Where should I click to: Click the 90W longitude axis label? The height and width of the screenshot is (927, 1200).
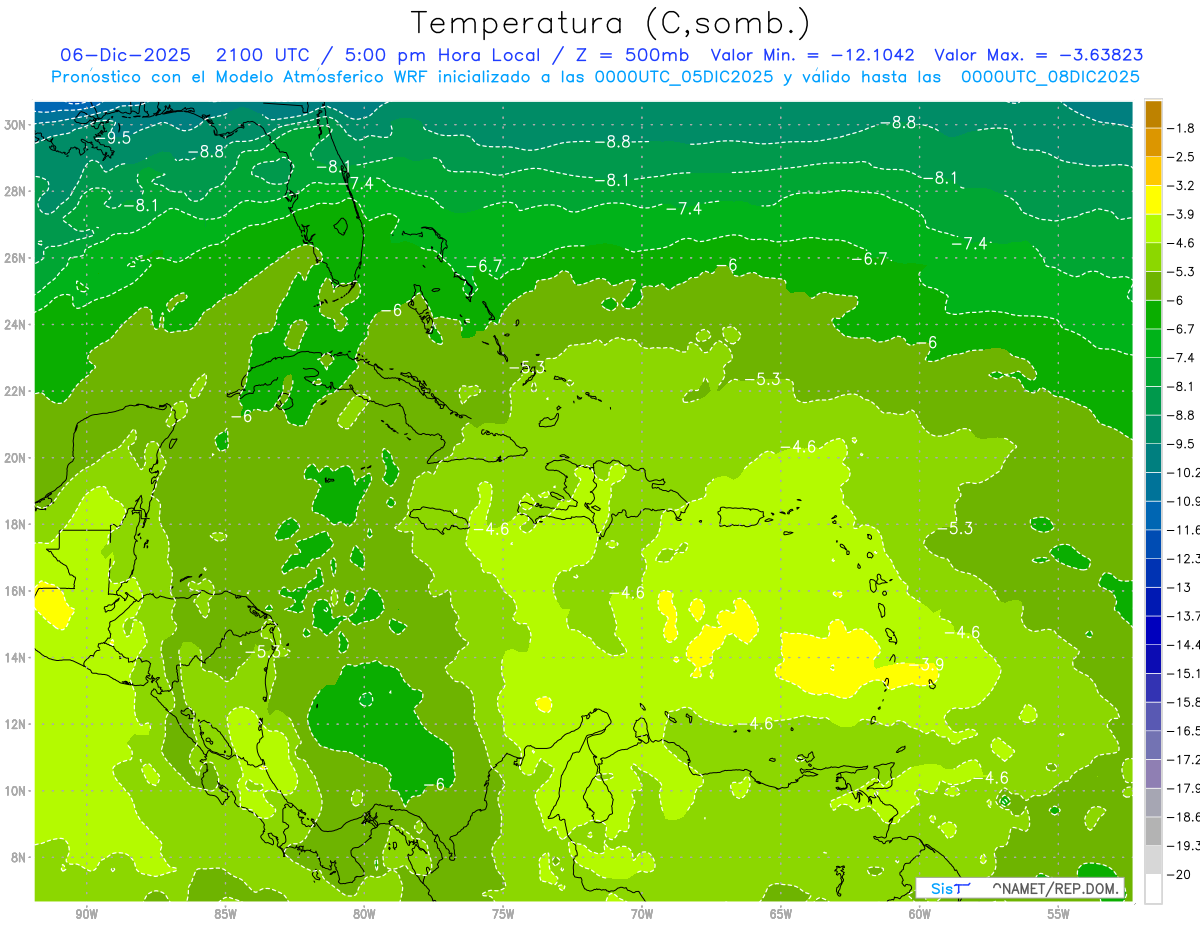(86, 914)
